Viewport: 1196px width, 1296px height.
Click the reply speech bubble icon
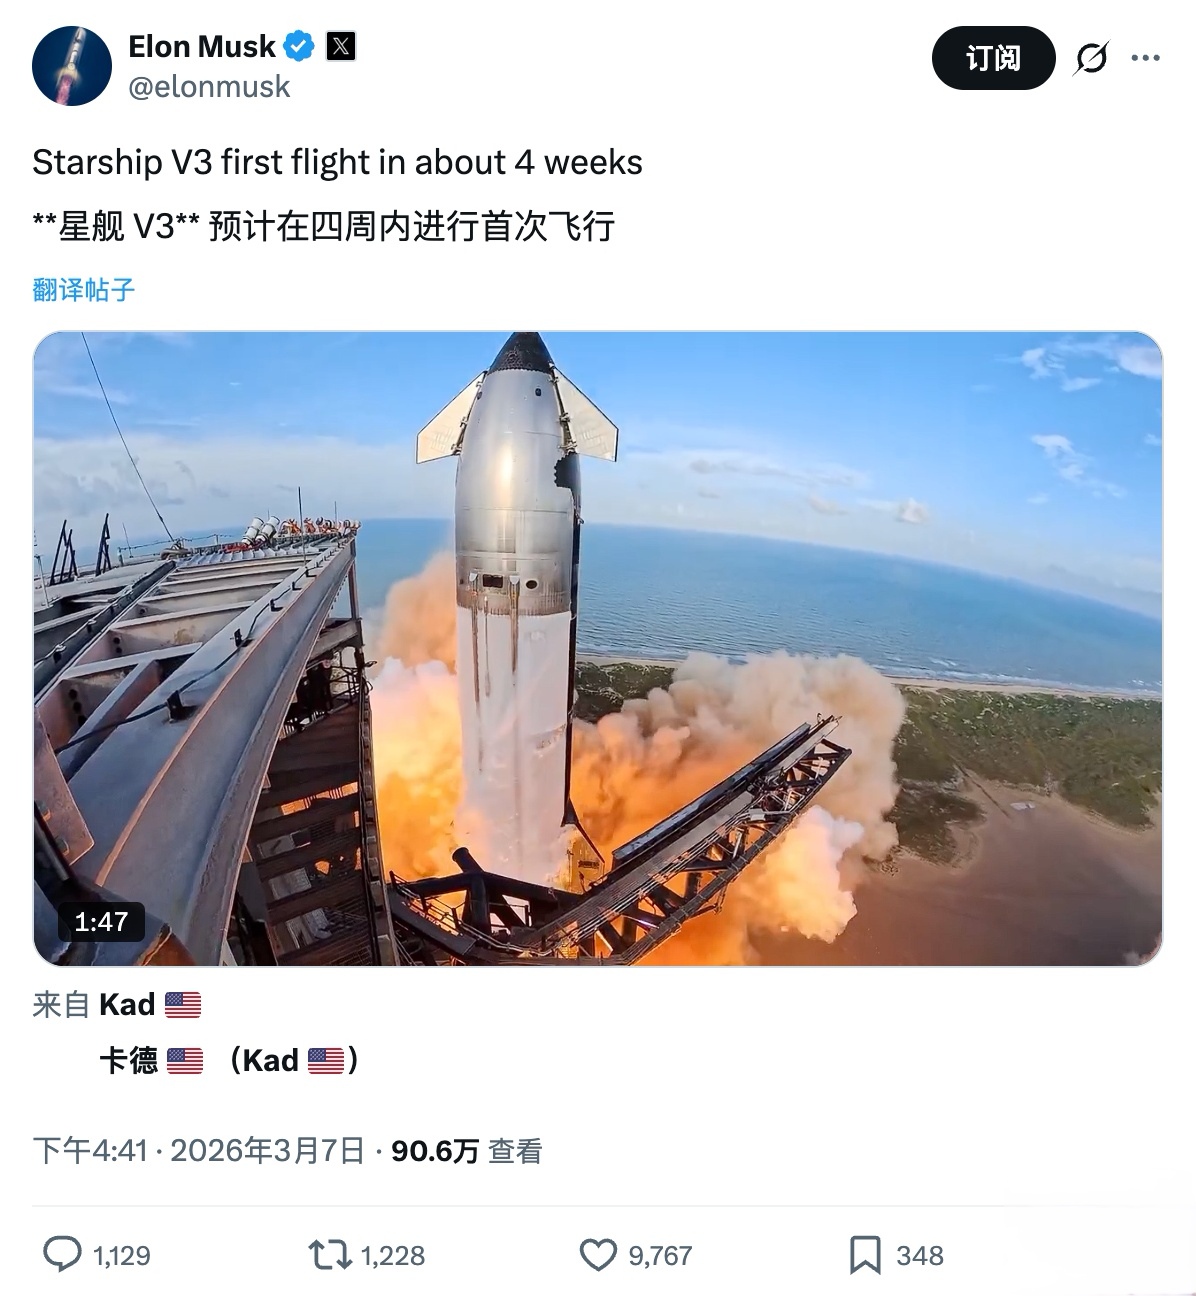click(62, 1254)
